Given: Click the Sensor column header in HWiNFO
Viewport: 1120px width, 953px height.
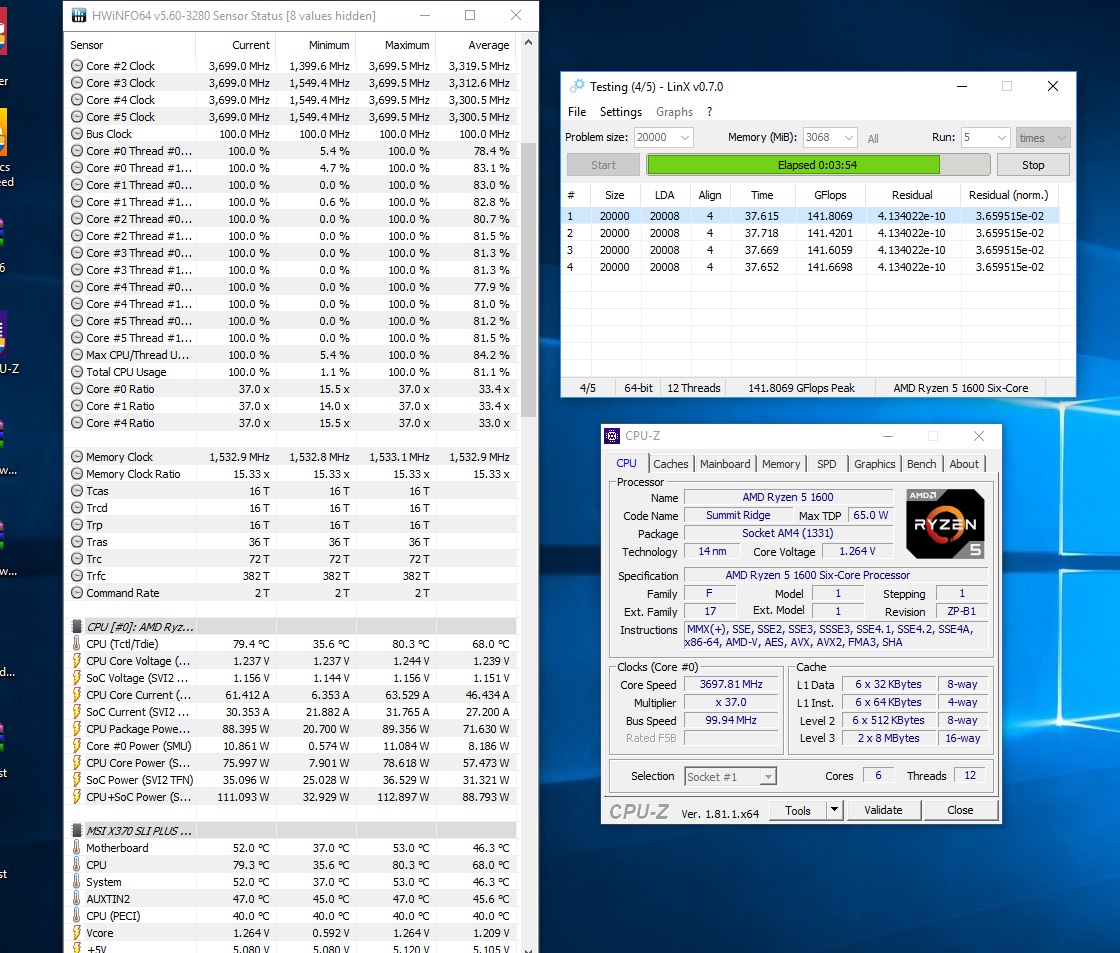Looking at the screenshot, I should 130,45.
